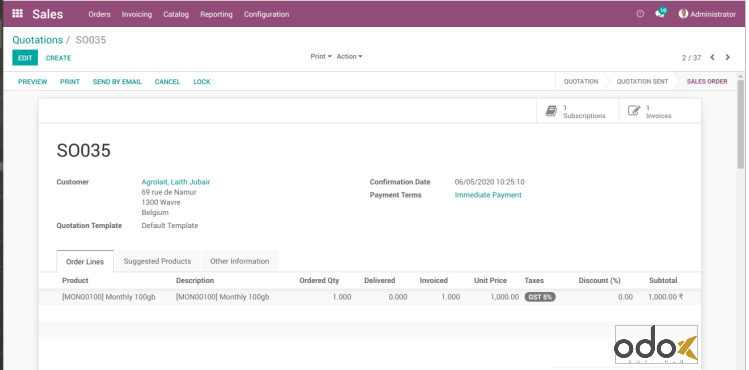Click the Subtotal column header

pyautogui.click(x=663, y=280)
